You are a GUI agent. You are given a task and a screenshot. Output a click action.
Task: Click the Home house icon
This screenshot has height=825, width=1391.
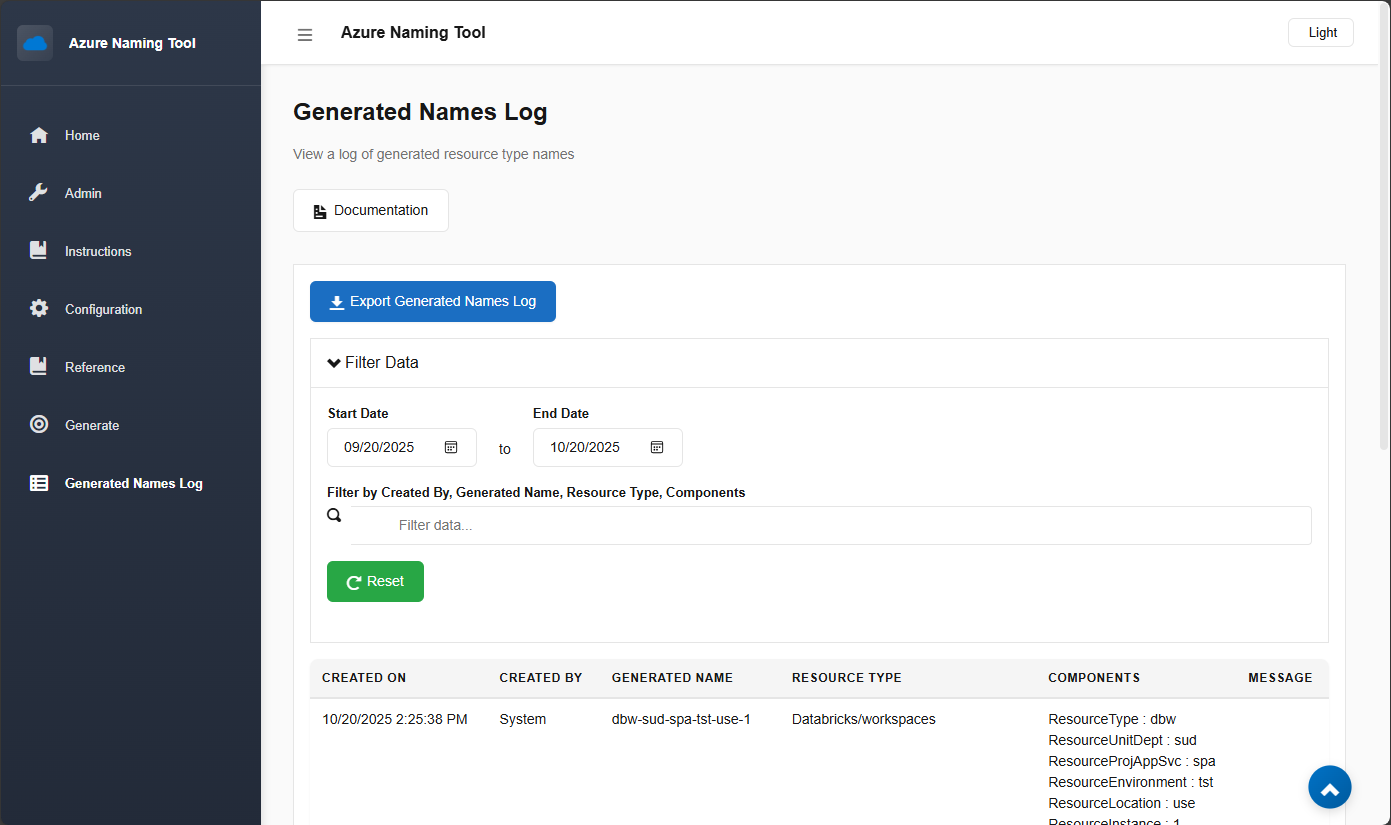pos(39,135)
